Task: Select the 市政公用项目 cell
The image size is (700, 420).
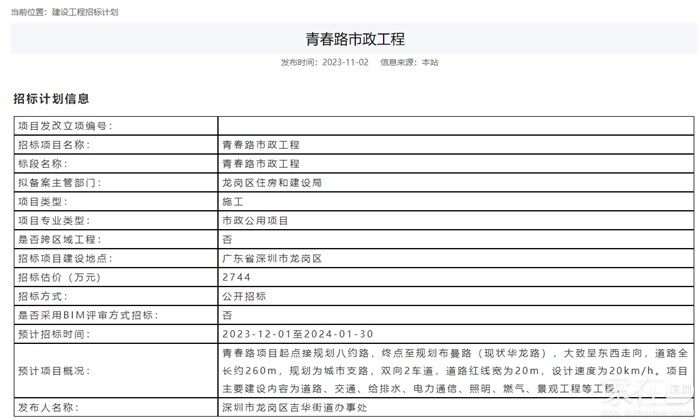Action: [x=255, y=220]
